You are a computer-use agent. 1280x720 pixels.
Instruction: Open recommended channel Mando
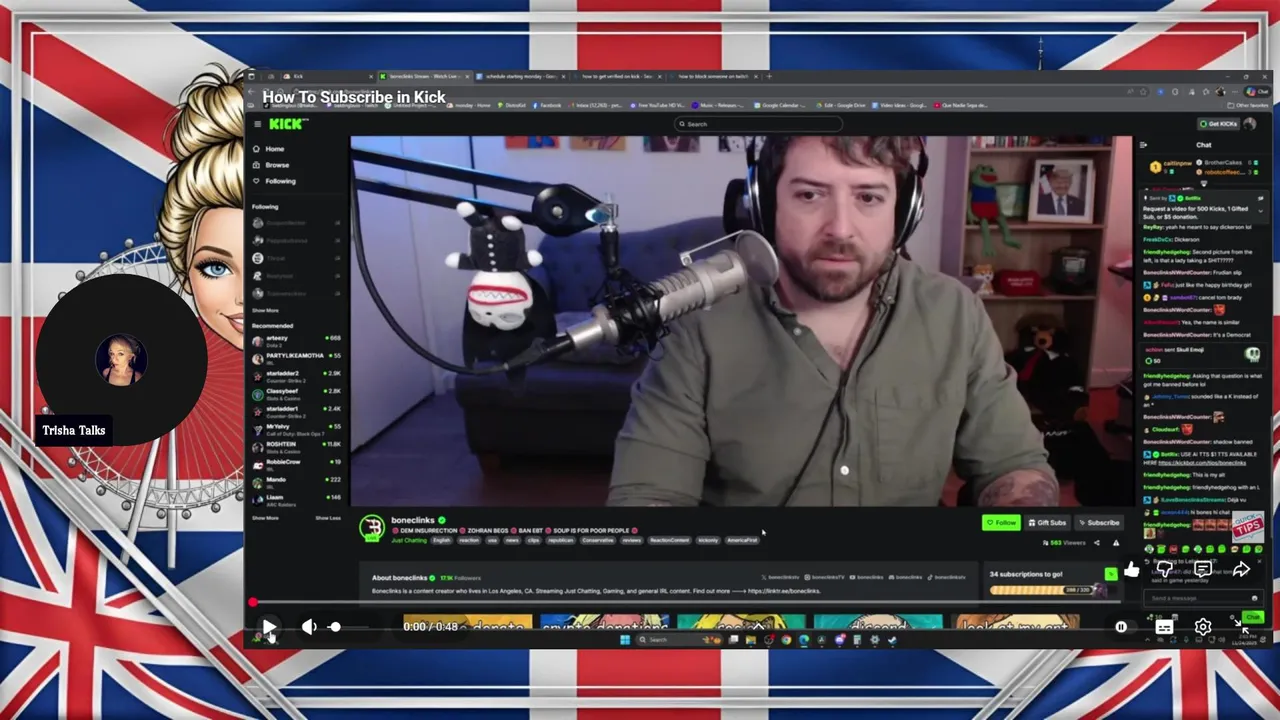(x=296, y=481)
